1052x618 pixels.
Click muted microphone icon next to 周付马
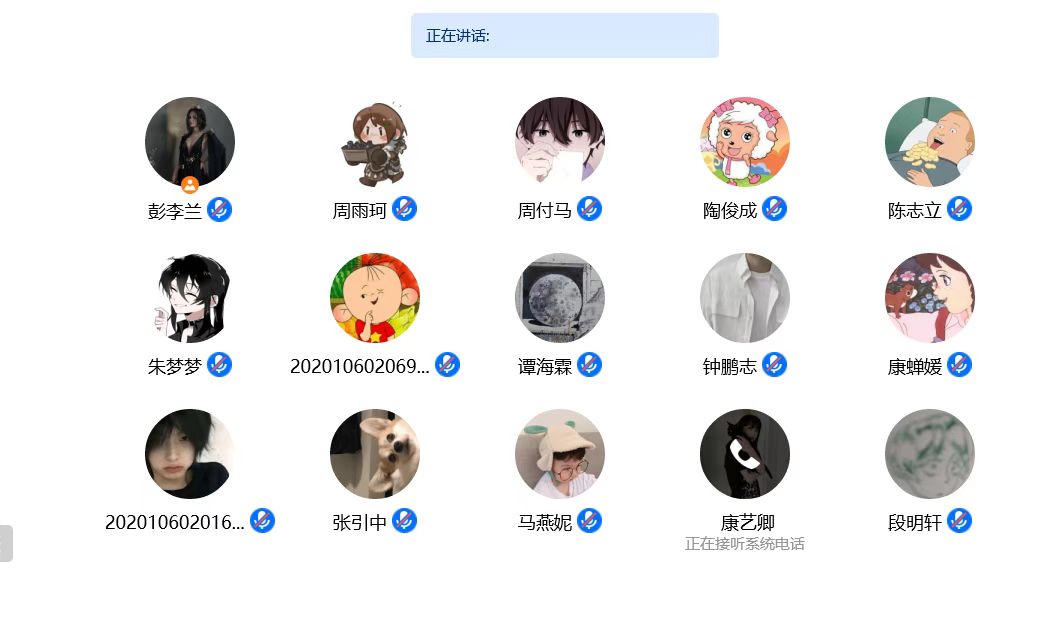[x=590, y=209]
